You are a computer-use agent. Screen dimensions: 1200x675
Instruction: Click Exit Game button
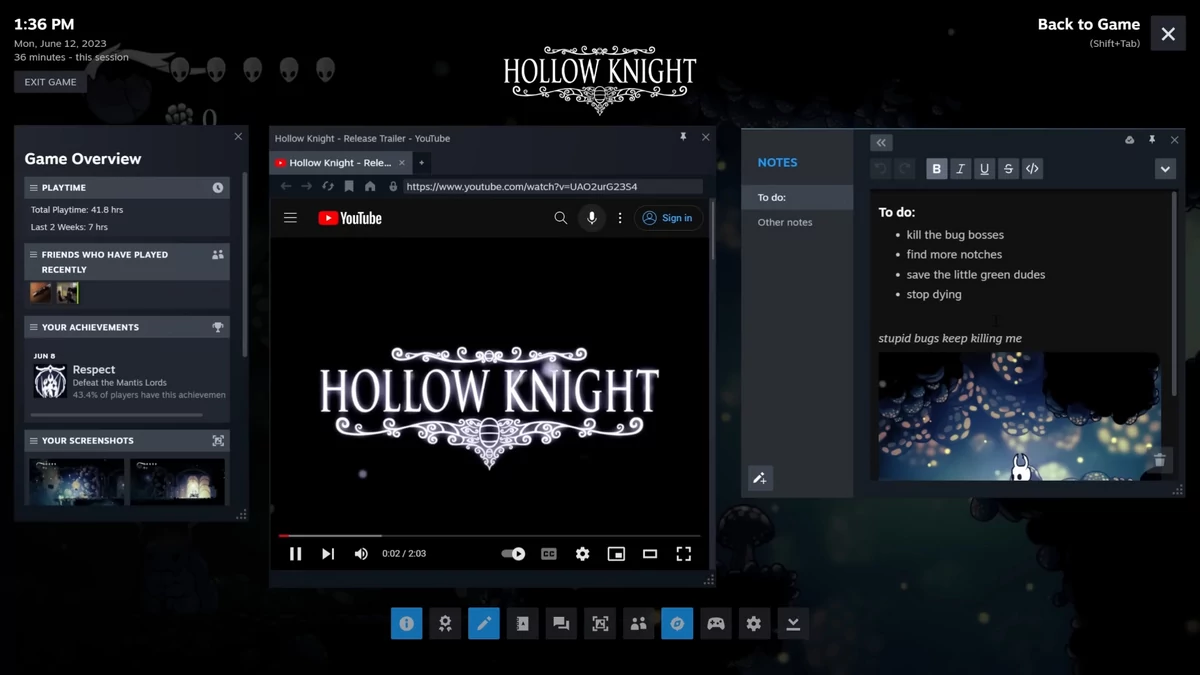click(x=50, y=82)
